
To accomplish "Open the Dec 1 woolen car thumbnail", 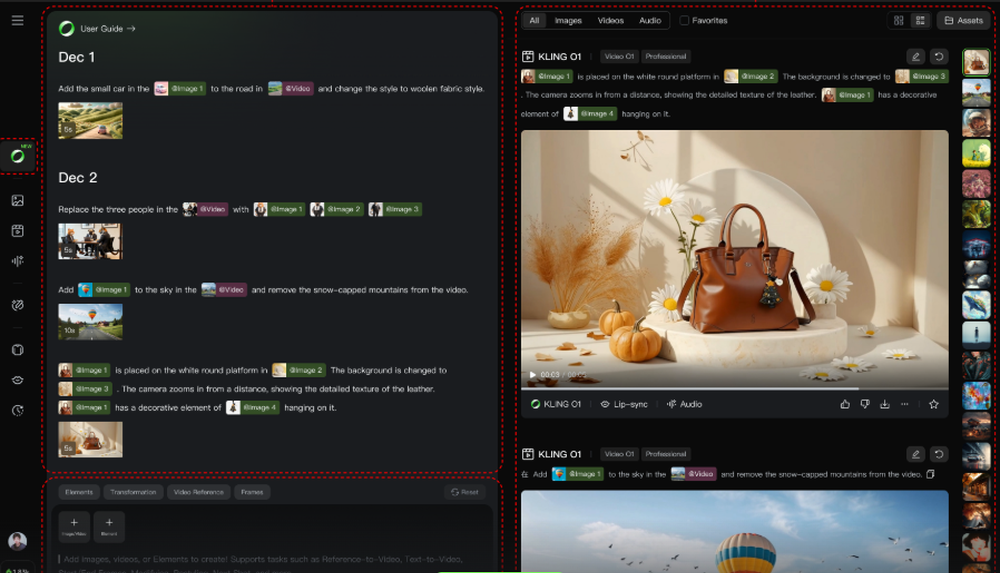I will tap(91, 121).
